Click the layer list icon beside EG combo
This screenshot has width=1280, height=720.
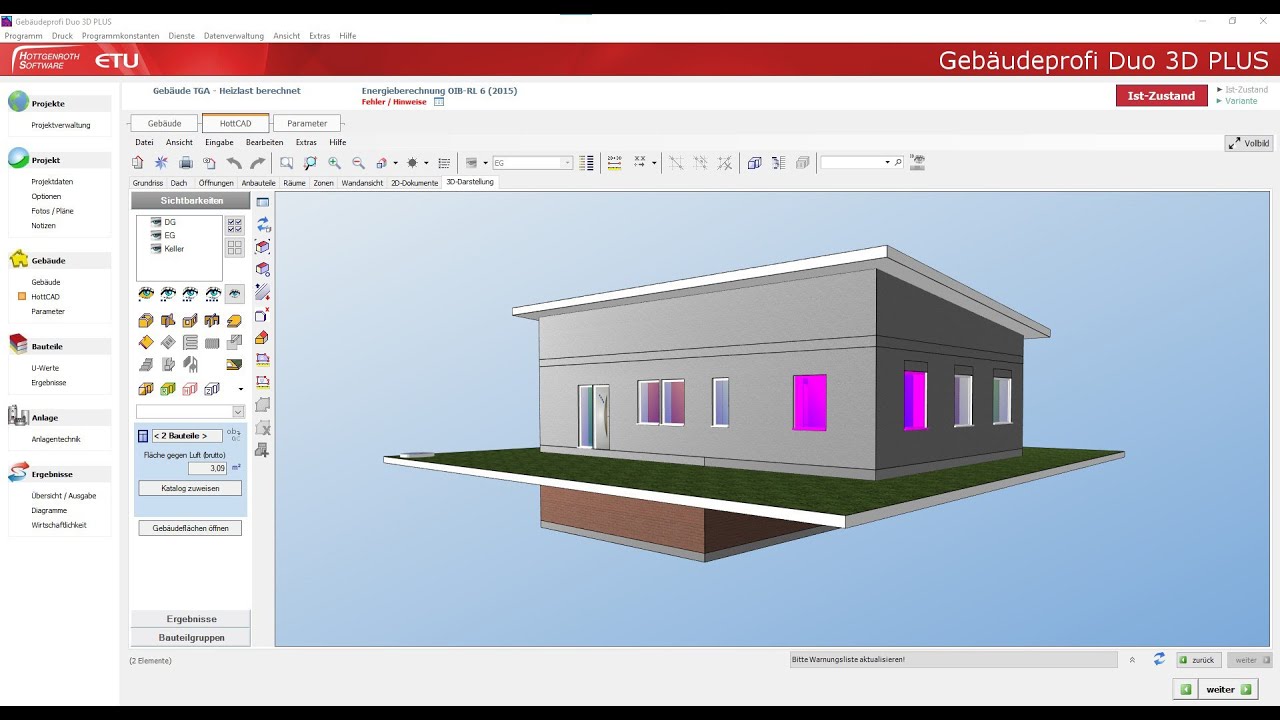586,162
